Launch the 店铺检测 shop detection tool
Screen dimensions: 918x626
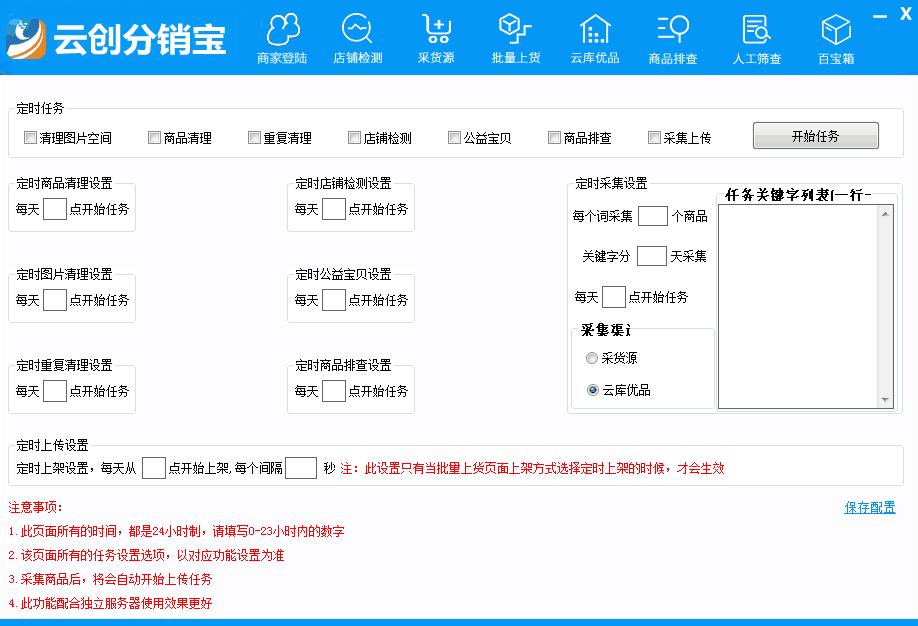tap(358, 37)
